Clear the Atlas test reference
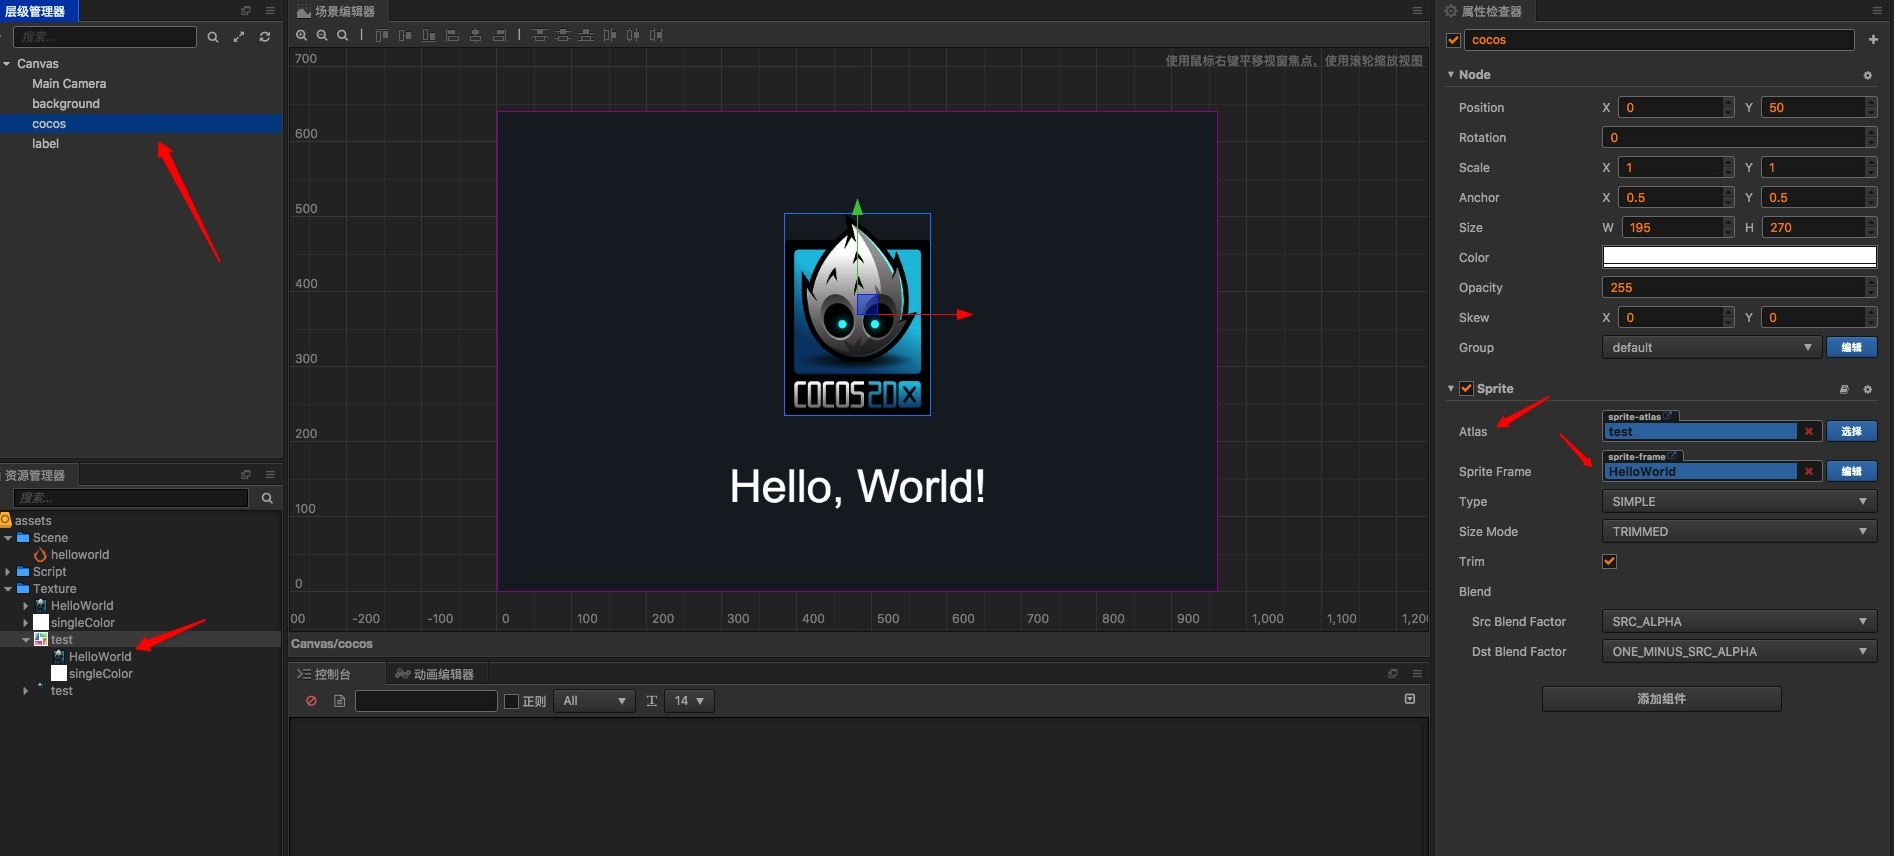The height and width of the screenshot is (856, 1894). [1808, 432]
